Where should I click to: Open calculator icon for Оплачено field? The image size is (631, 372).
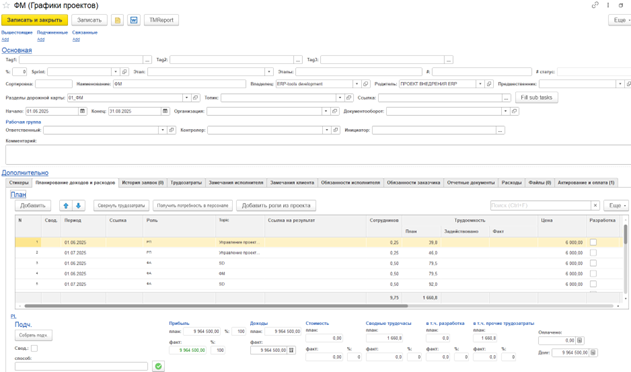tap(579, 340)
